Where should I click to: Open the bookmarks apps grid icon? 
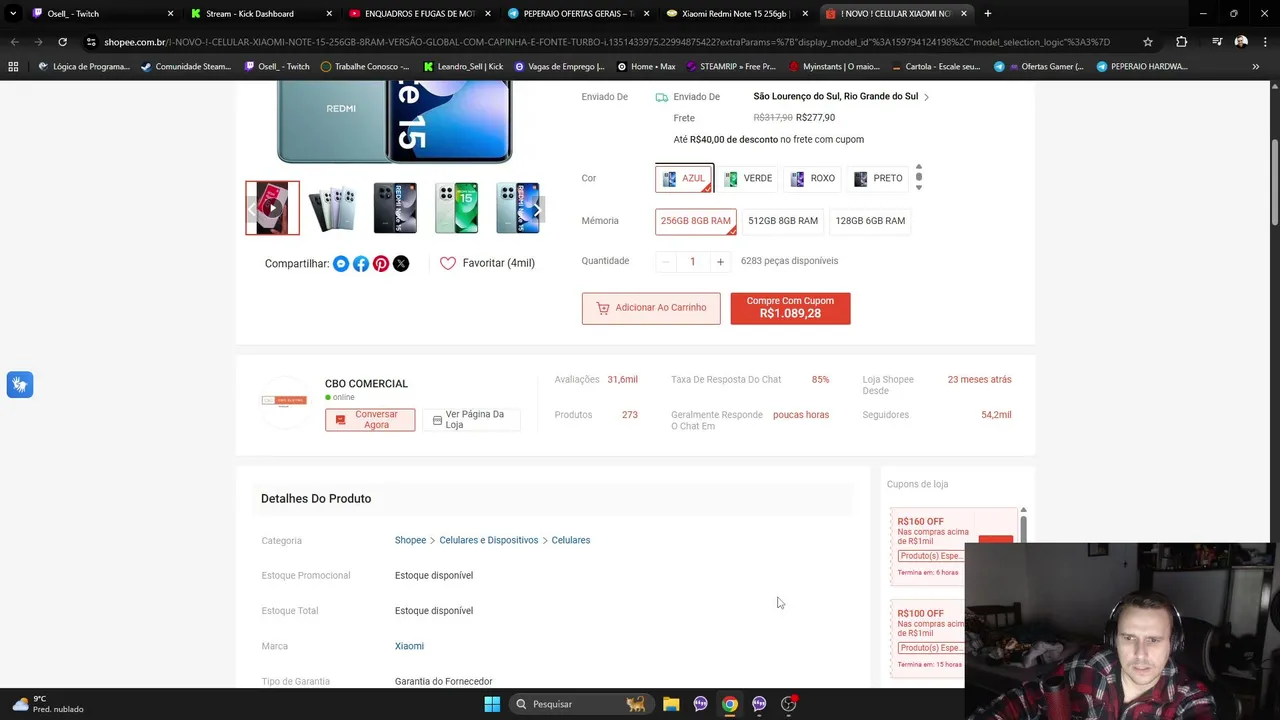(13, 67)
